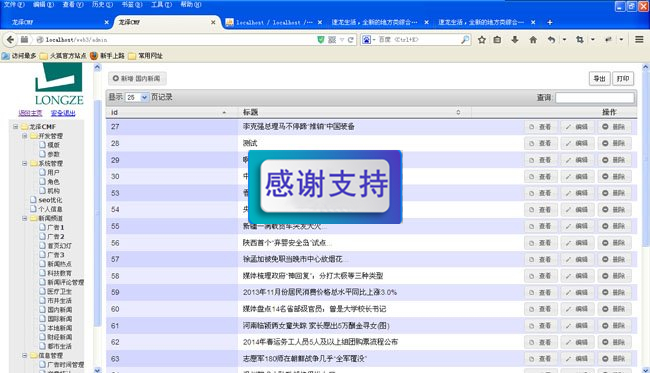Click the search magnifier in the Baidu box
The image size is (650, 373).
(465, 40)
